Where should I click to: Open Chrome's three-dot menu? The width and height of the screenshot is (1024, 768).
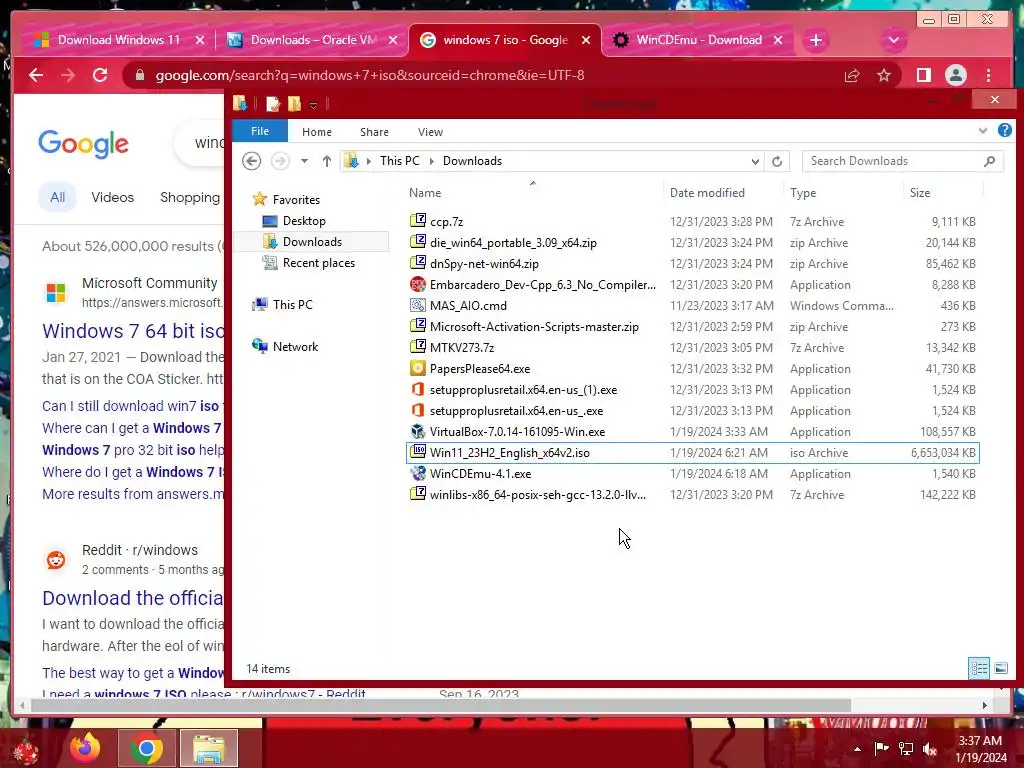[989, 75]
